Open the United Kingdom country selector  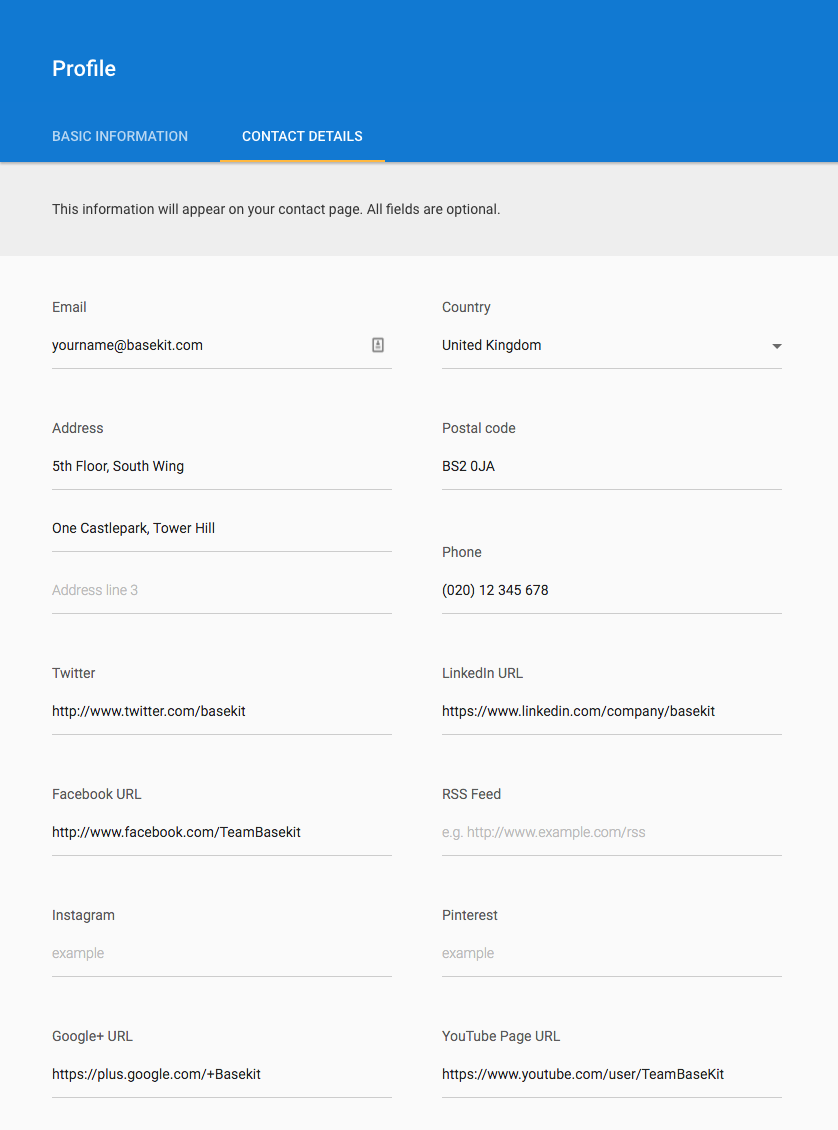point(612,345)
